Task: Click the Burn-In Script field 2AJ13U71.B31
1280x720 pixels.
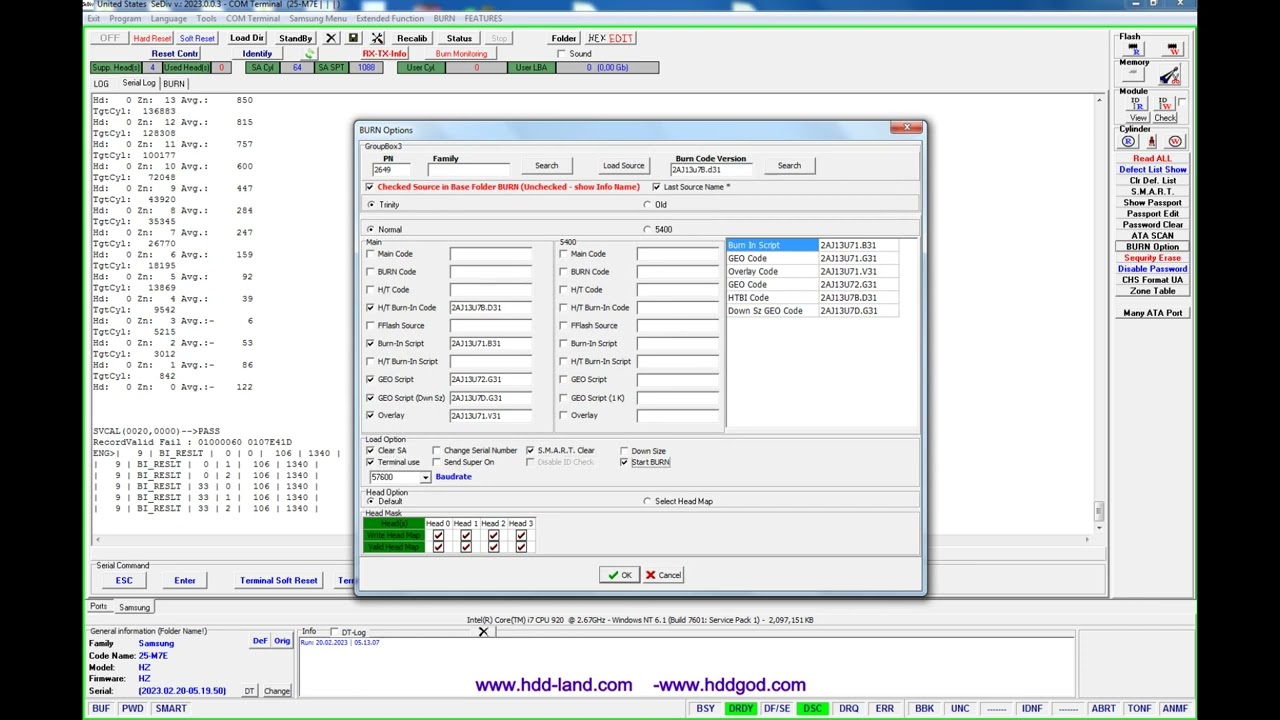Action: pyautogui.click(x=490, y=344)
